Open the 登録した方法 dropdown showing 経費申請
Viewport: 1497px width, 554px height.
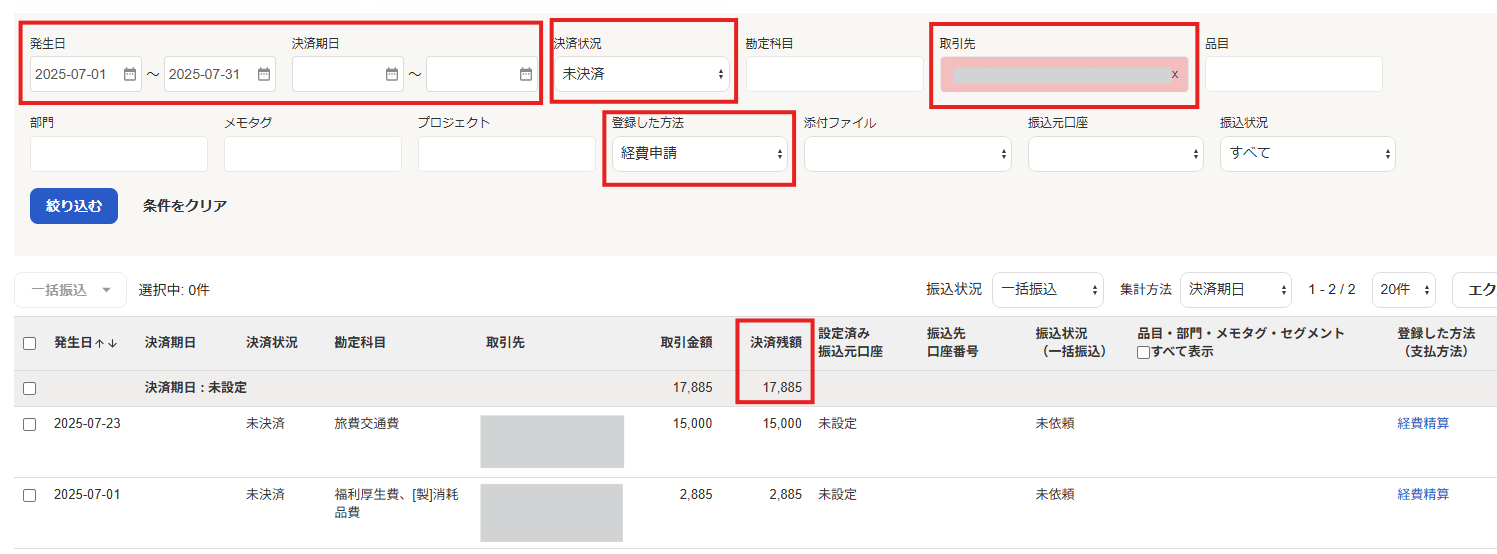[x=699, y=154]
